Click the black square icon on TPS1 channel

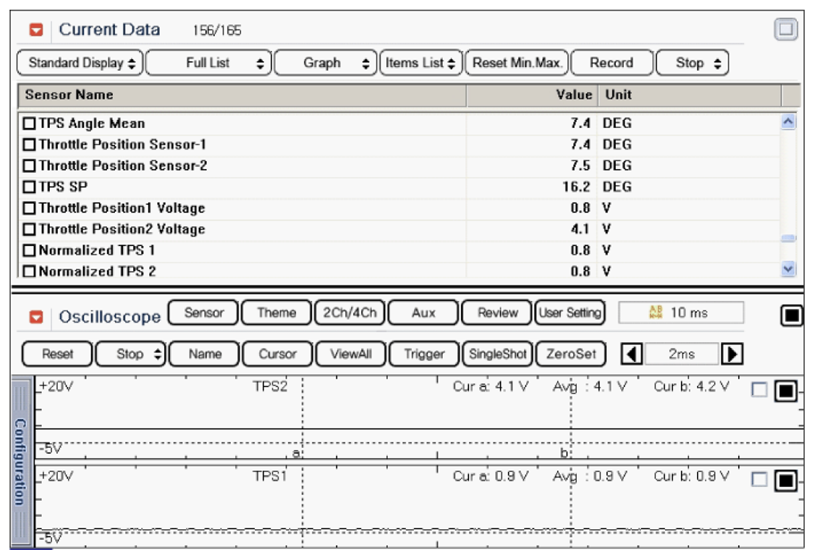coord(785,481)
